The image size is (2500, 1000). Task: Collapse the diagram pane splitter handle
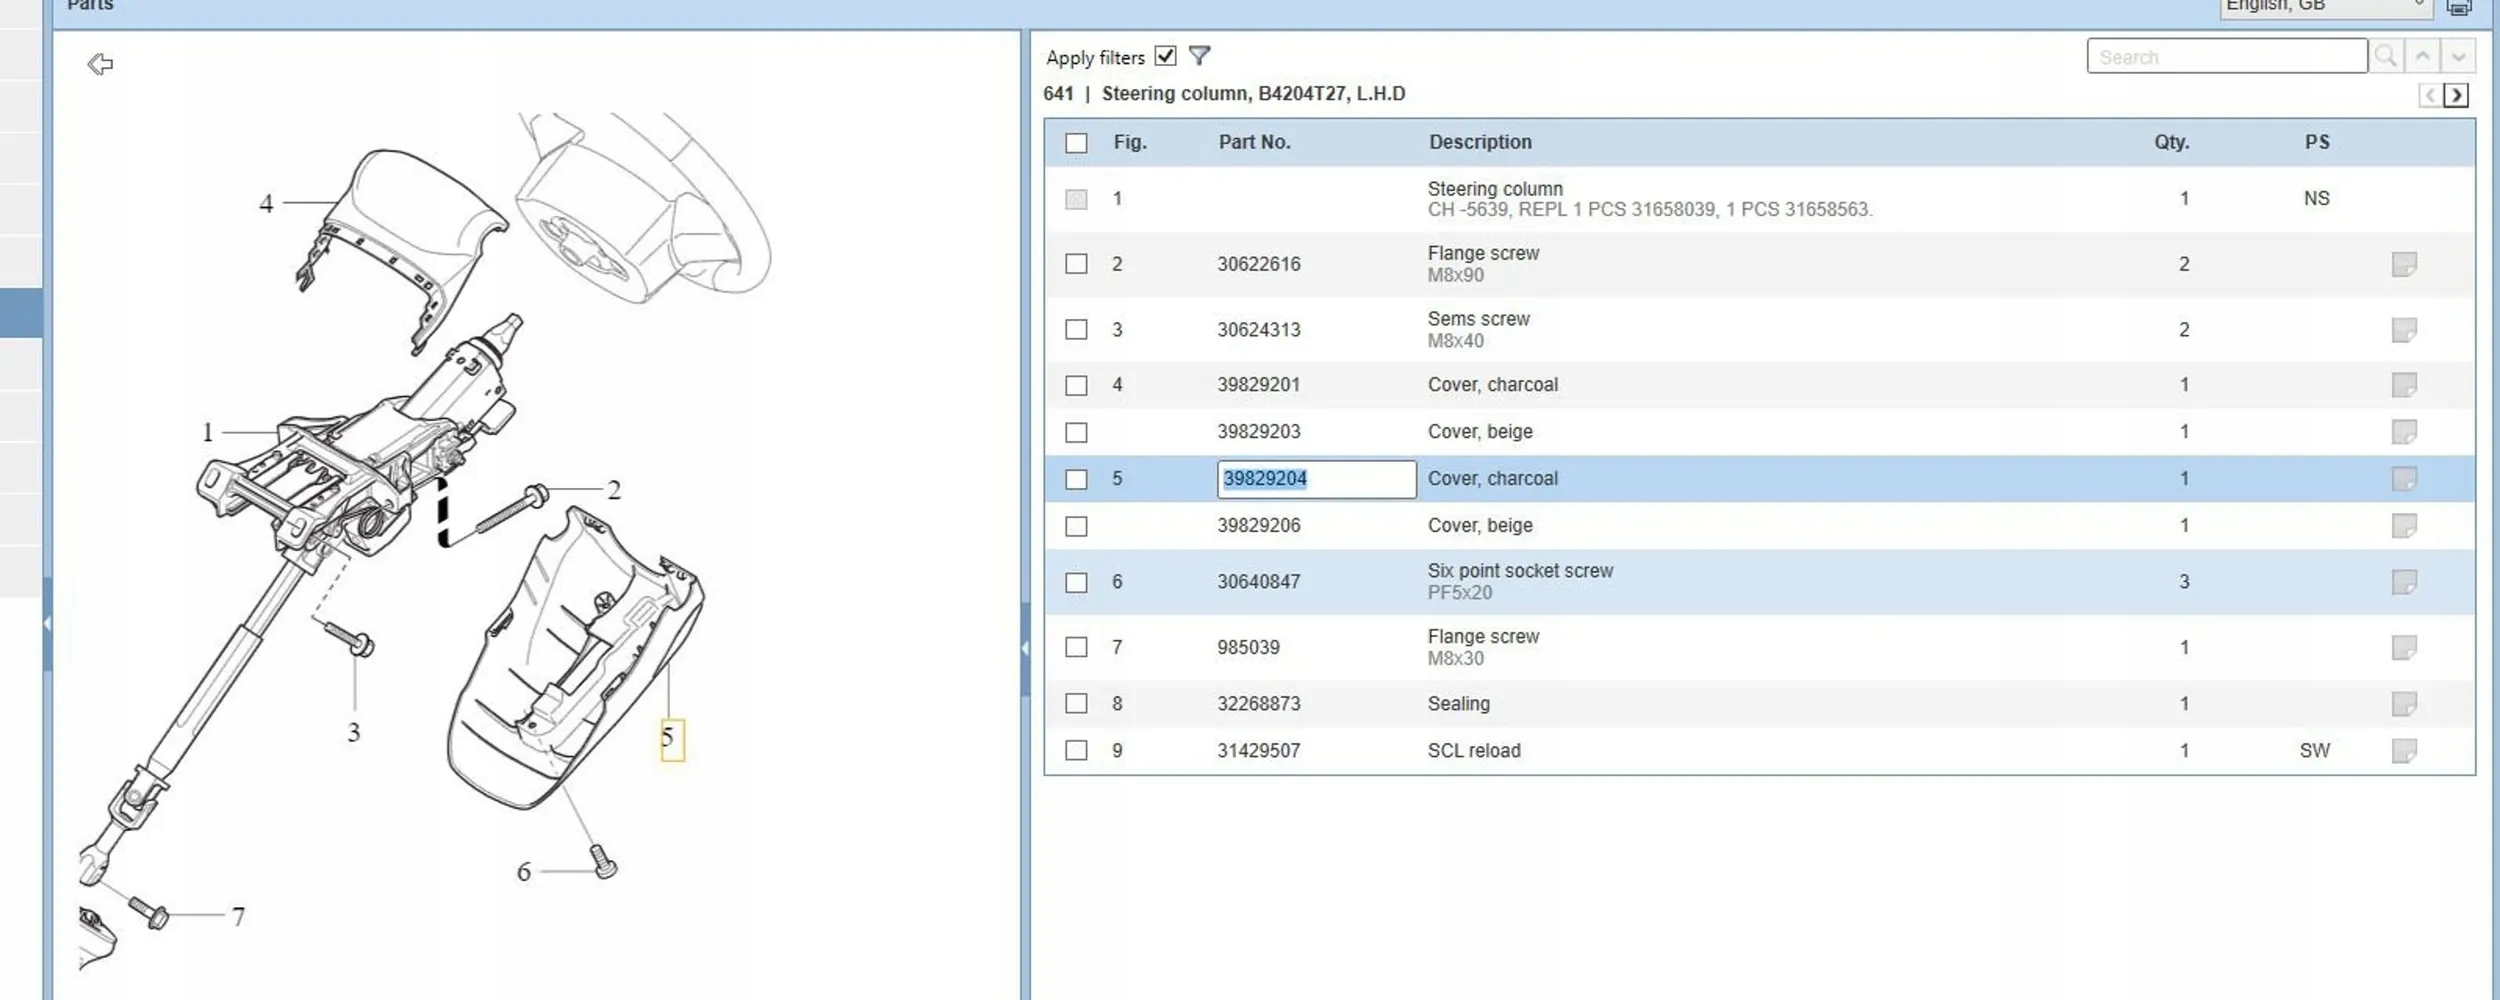point(1025,648)
